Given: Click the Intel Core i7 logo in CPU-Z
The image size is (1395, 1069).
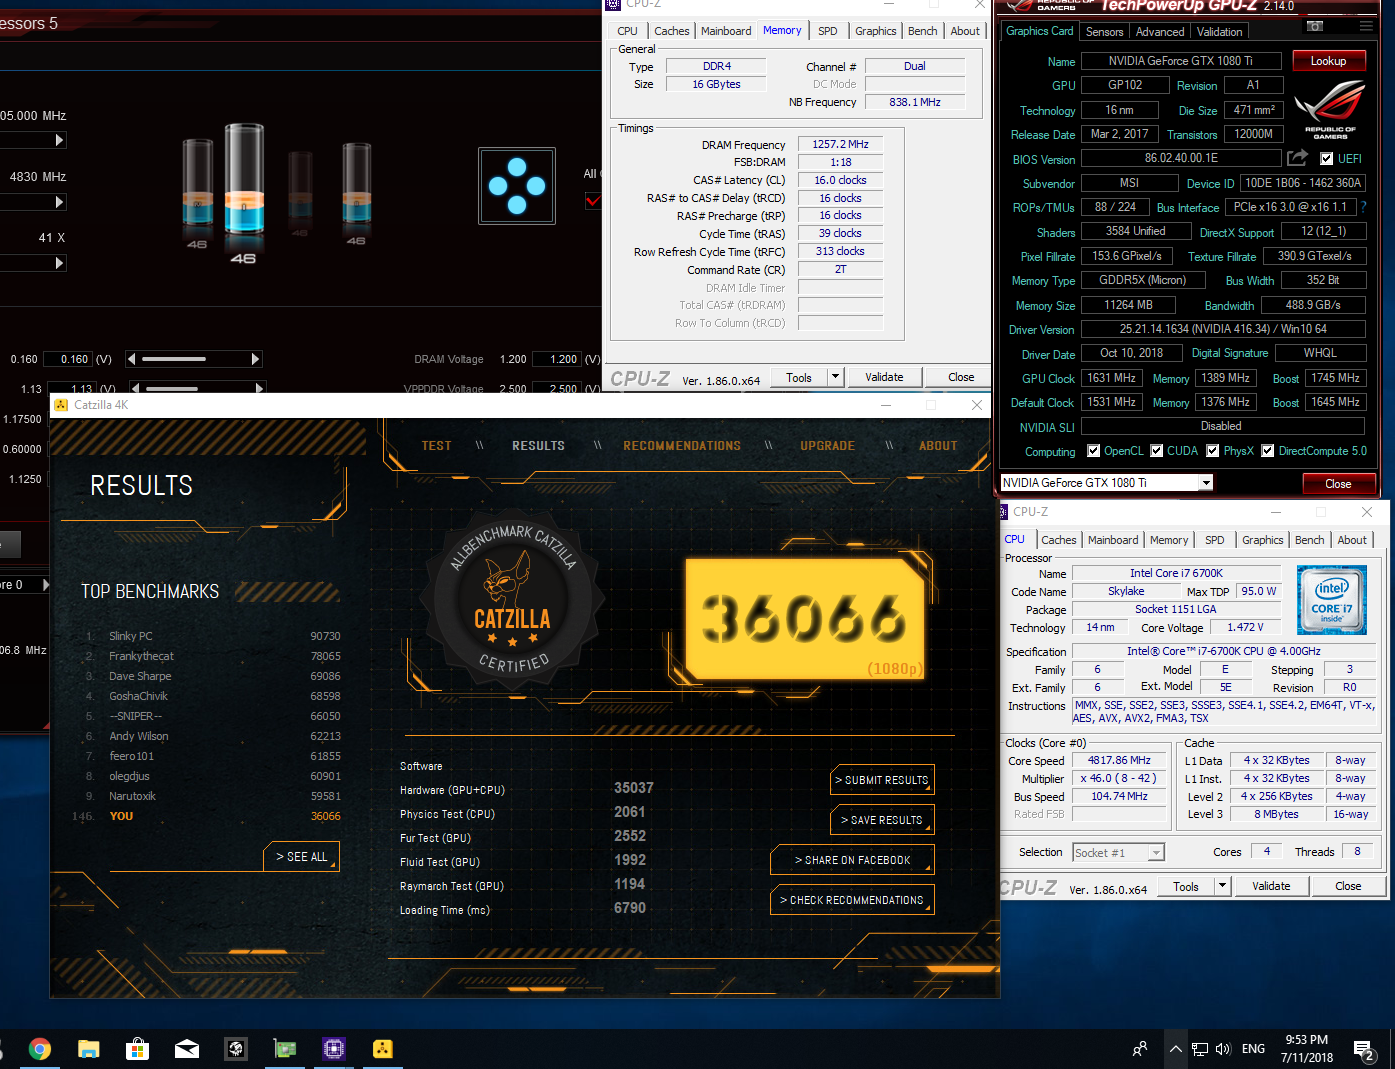Looking at the screenshot, I should [1331, 600].
